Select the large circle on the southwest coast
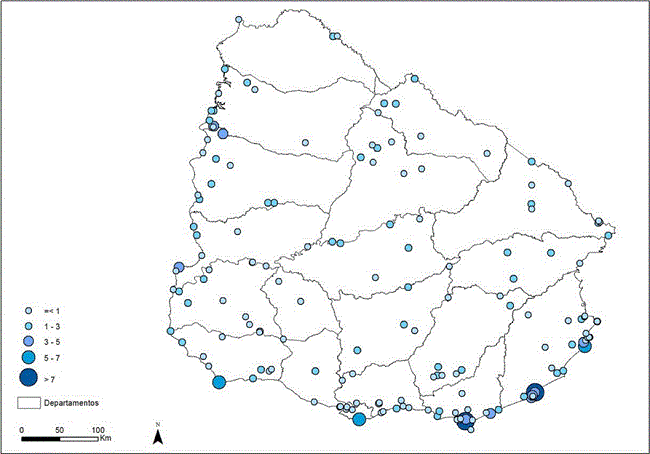The width and height of the screenshot is (650, 454). point(219,381)
